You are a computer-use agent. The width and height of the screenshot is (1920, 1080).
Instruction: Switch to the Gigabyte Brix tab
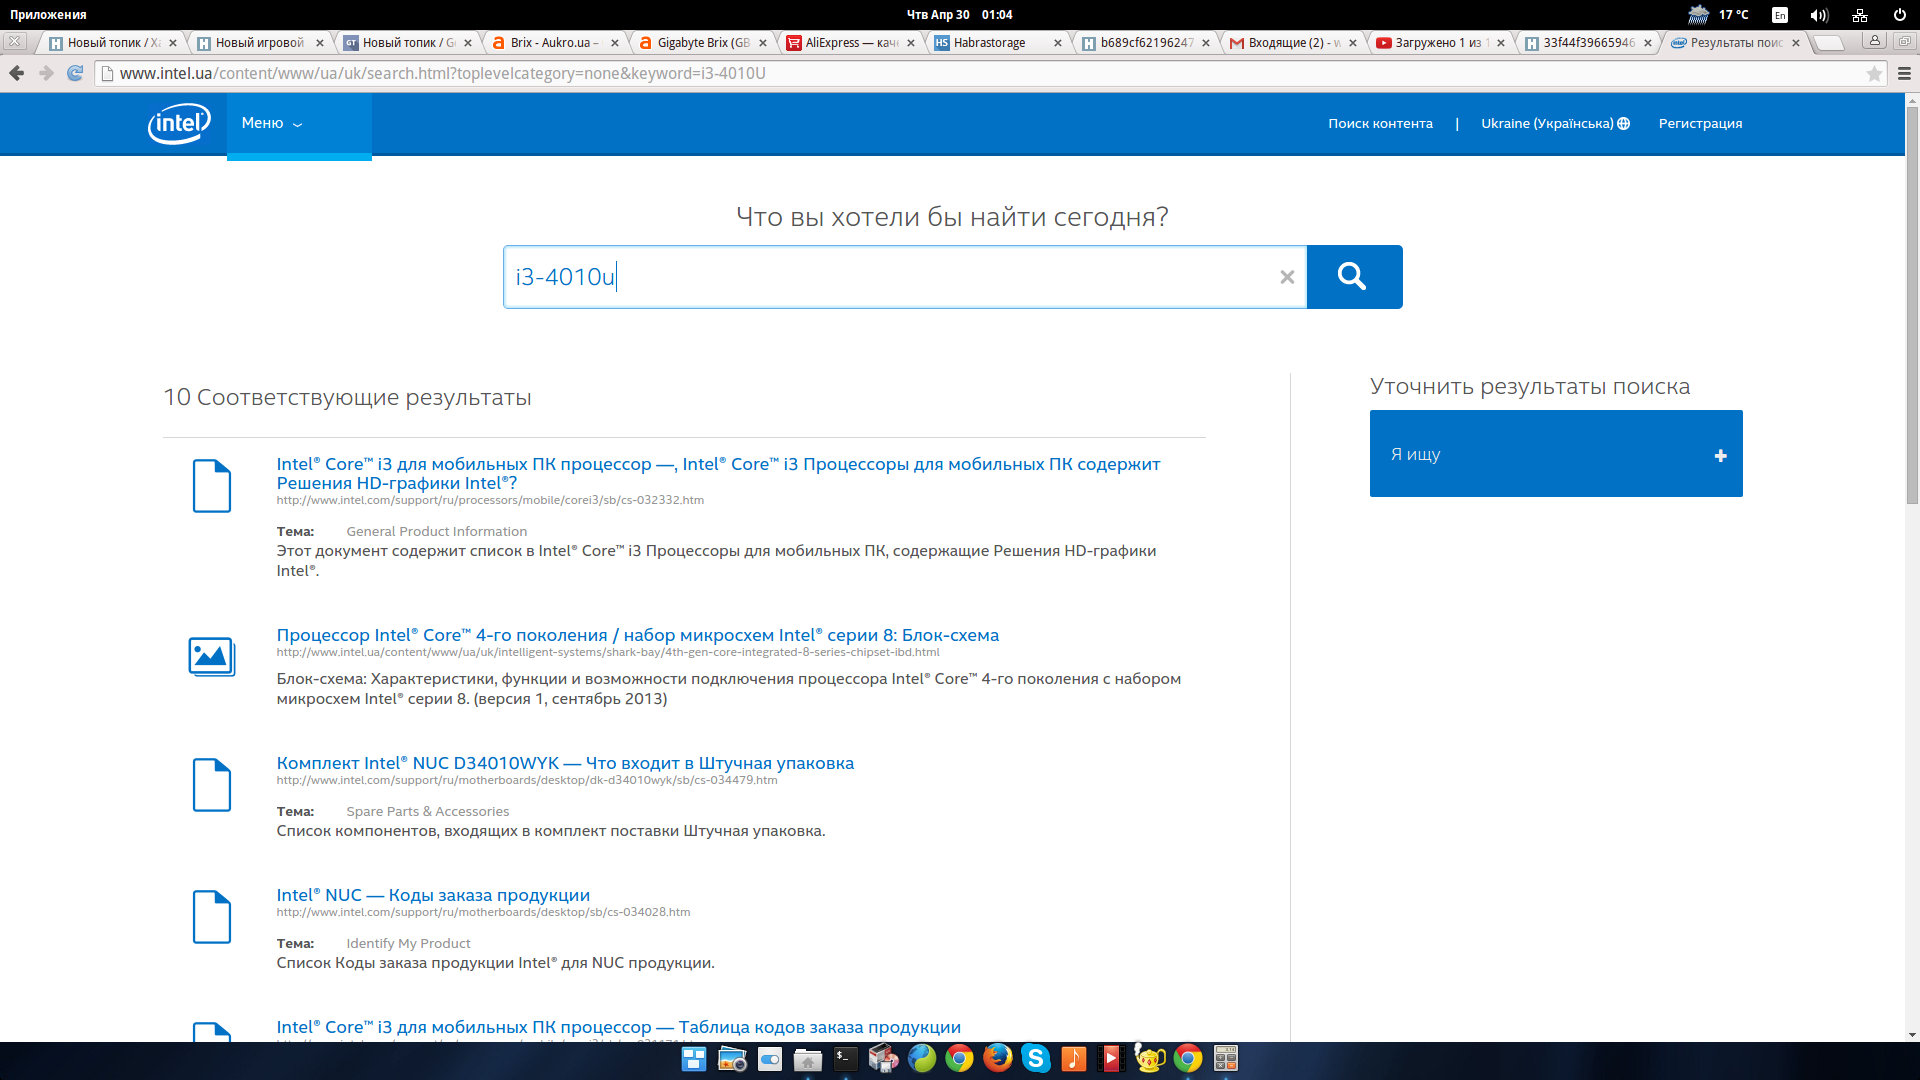702,43
